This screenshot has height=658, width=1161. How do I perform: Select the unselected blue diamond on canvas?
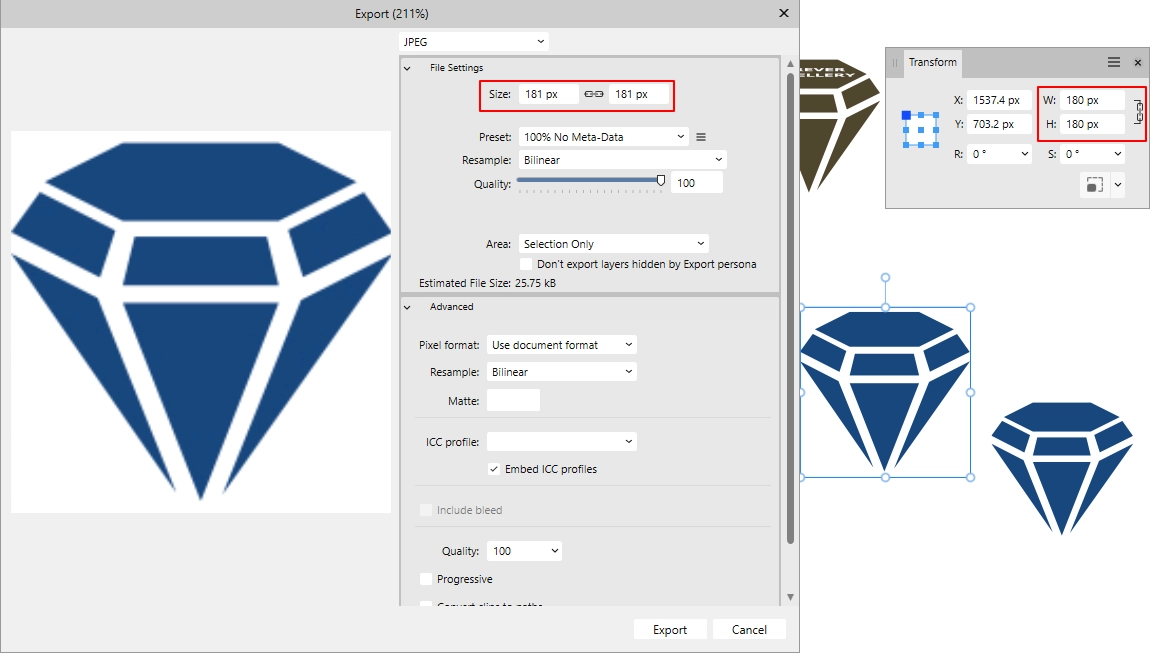tap(1062, 468)
